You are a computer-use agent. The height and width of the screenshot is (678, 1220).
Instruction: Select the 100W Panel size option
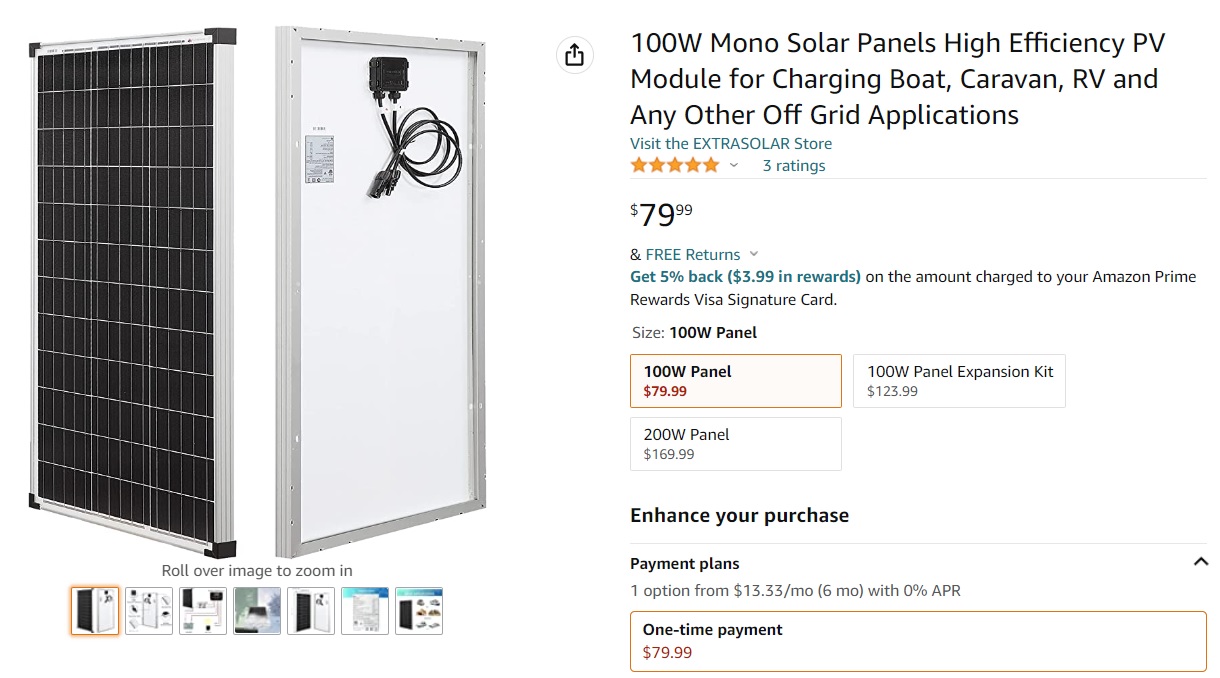[x=735, y=381]
